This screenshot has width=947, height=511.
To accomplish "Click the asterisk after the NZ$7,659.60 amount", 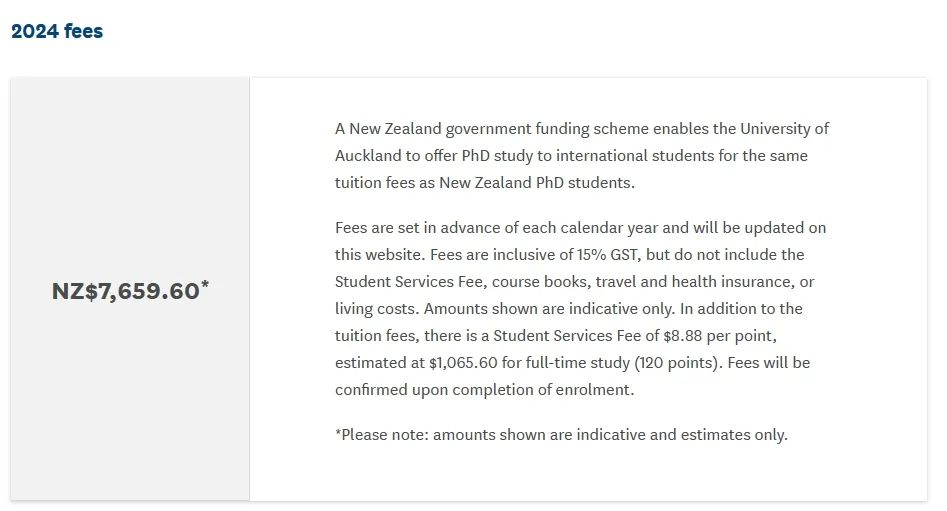I will pyautogui.click(x=205, y=284).
